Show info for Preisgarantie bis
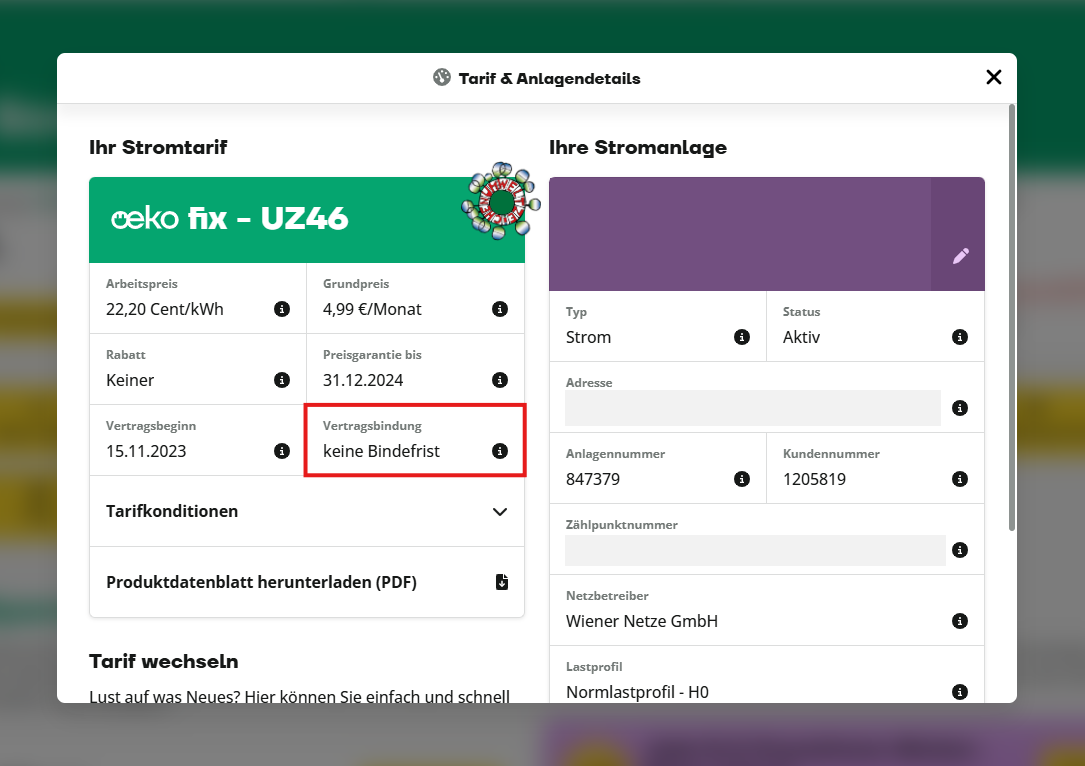1085x766 pixels. [500, 380]
